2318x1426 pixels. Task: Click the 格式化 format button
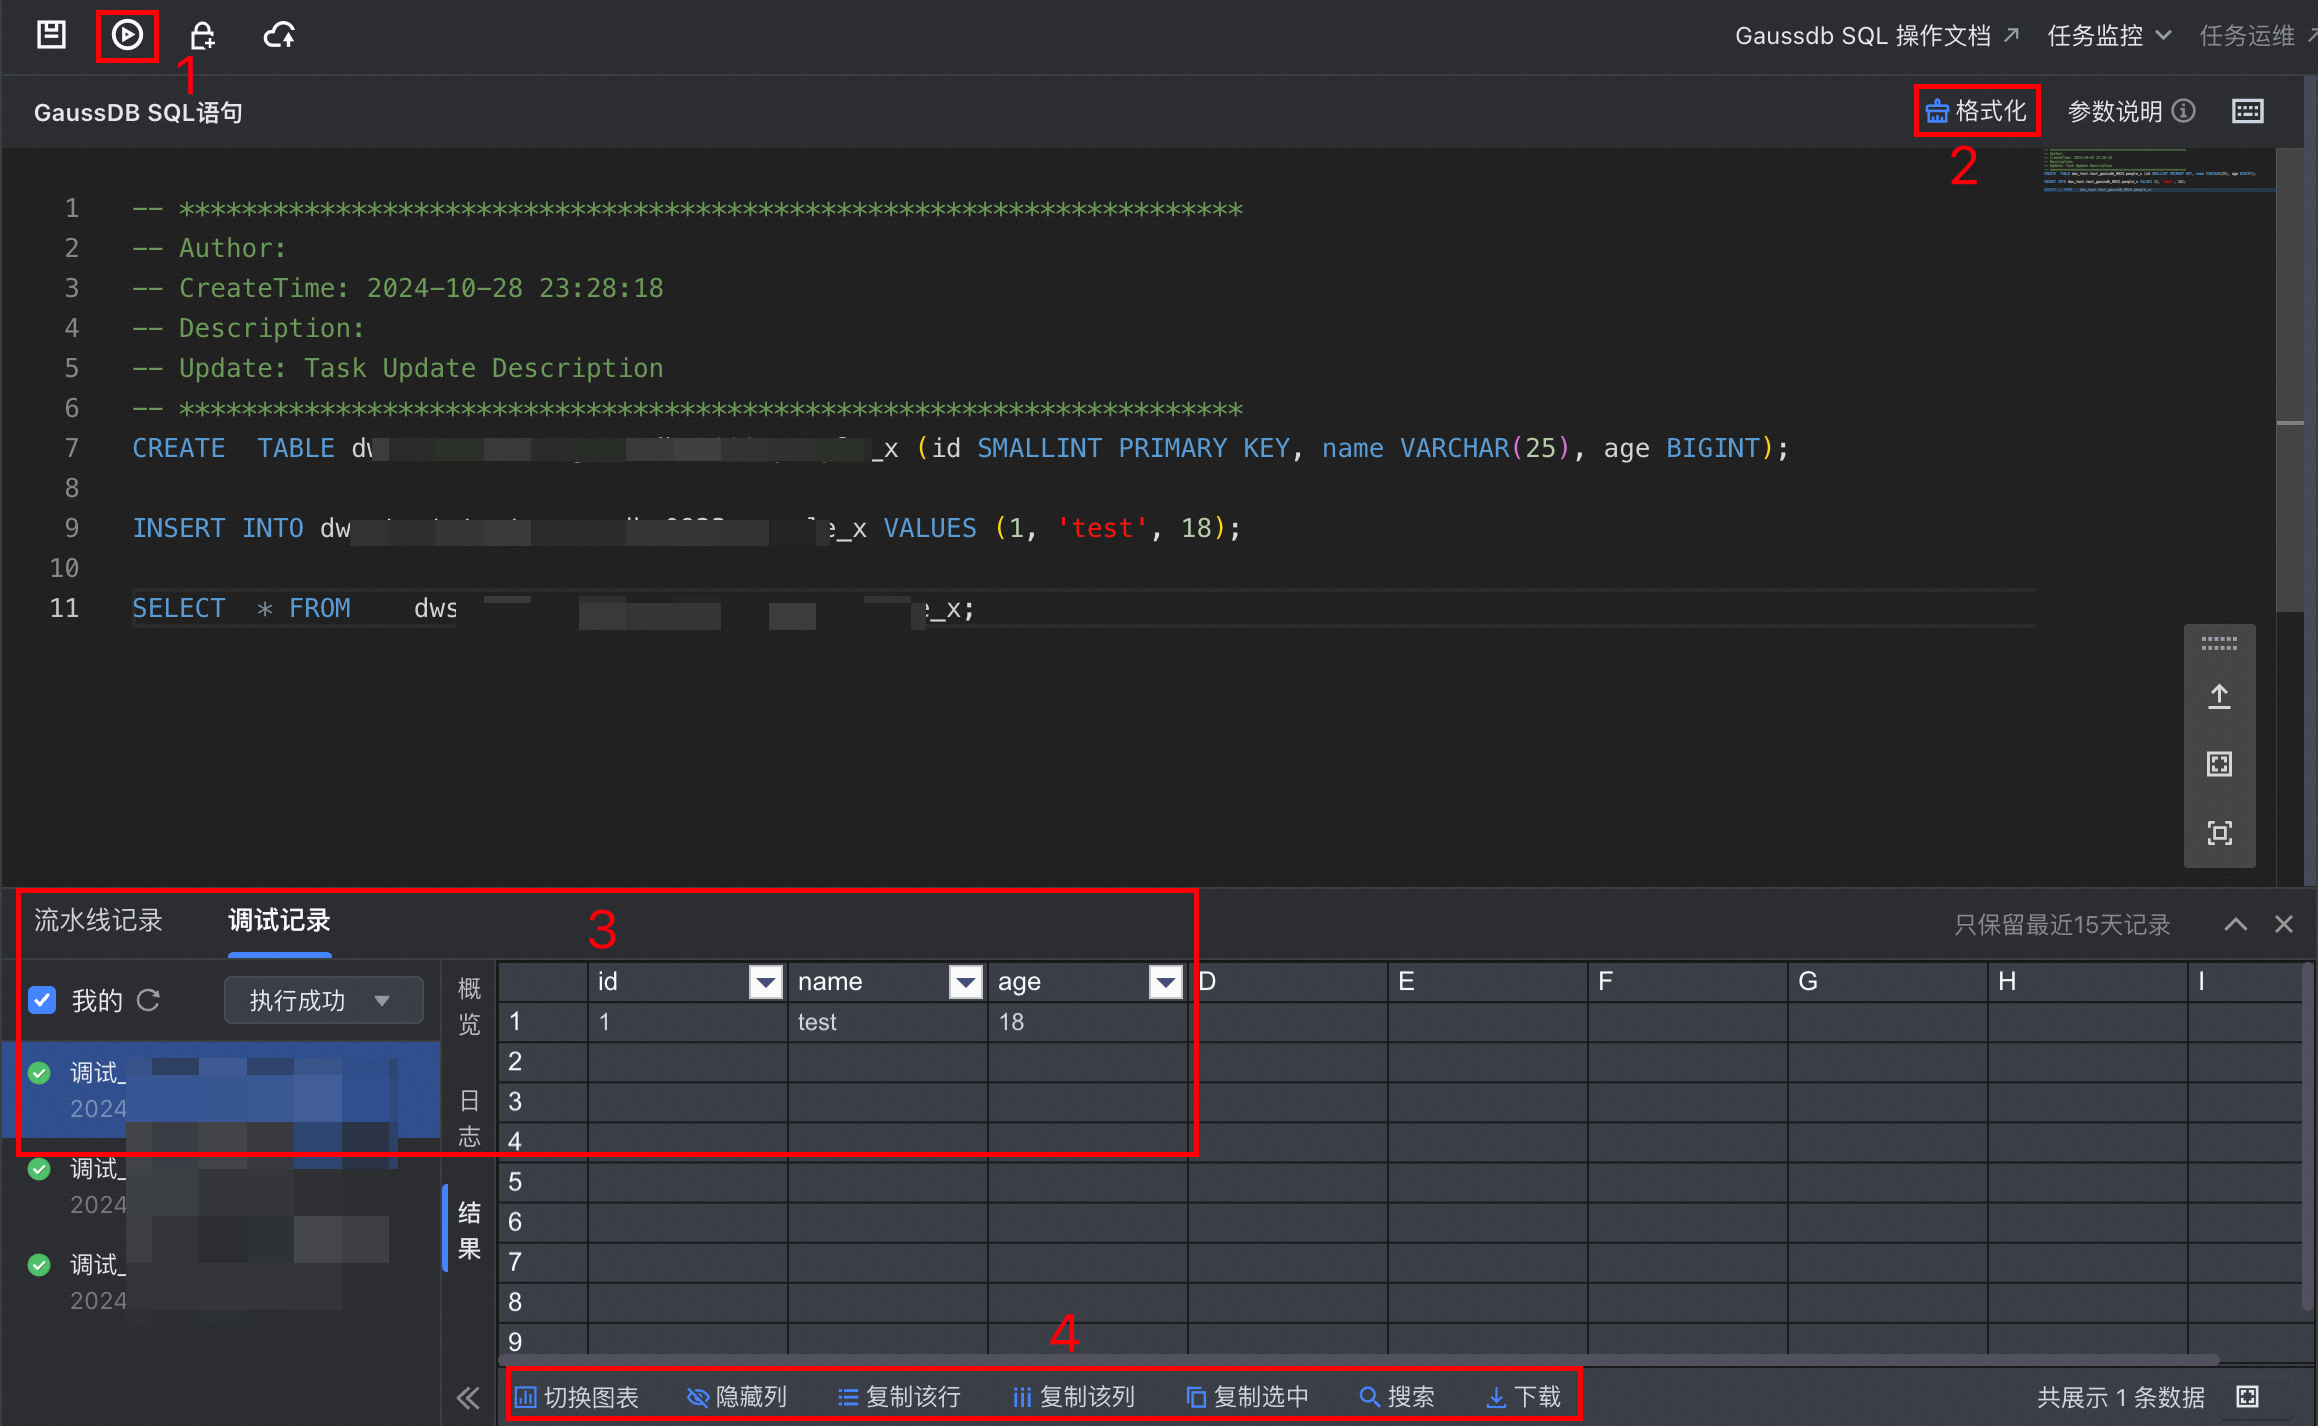click(x=1976, y=111)
